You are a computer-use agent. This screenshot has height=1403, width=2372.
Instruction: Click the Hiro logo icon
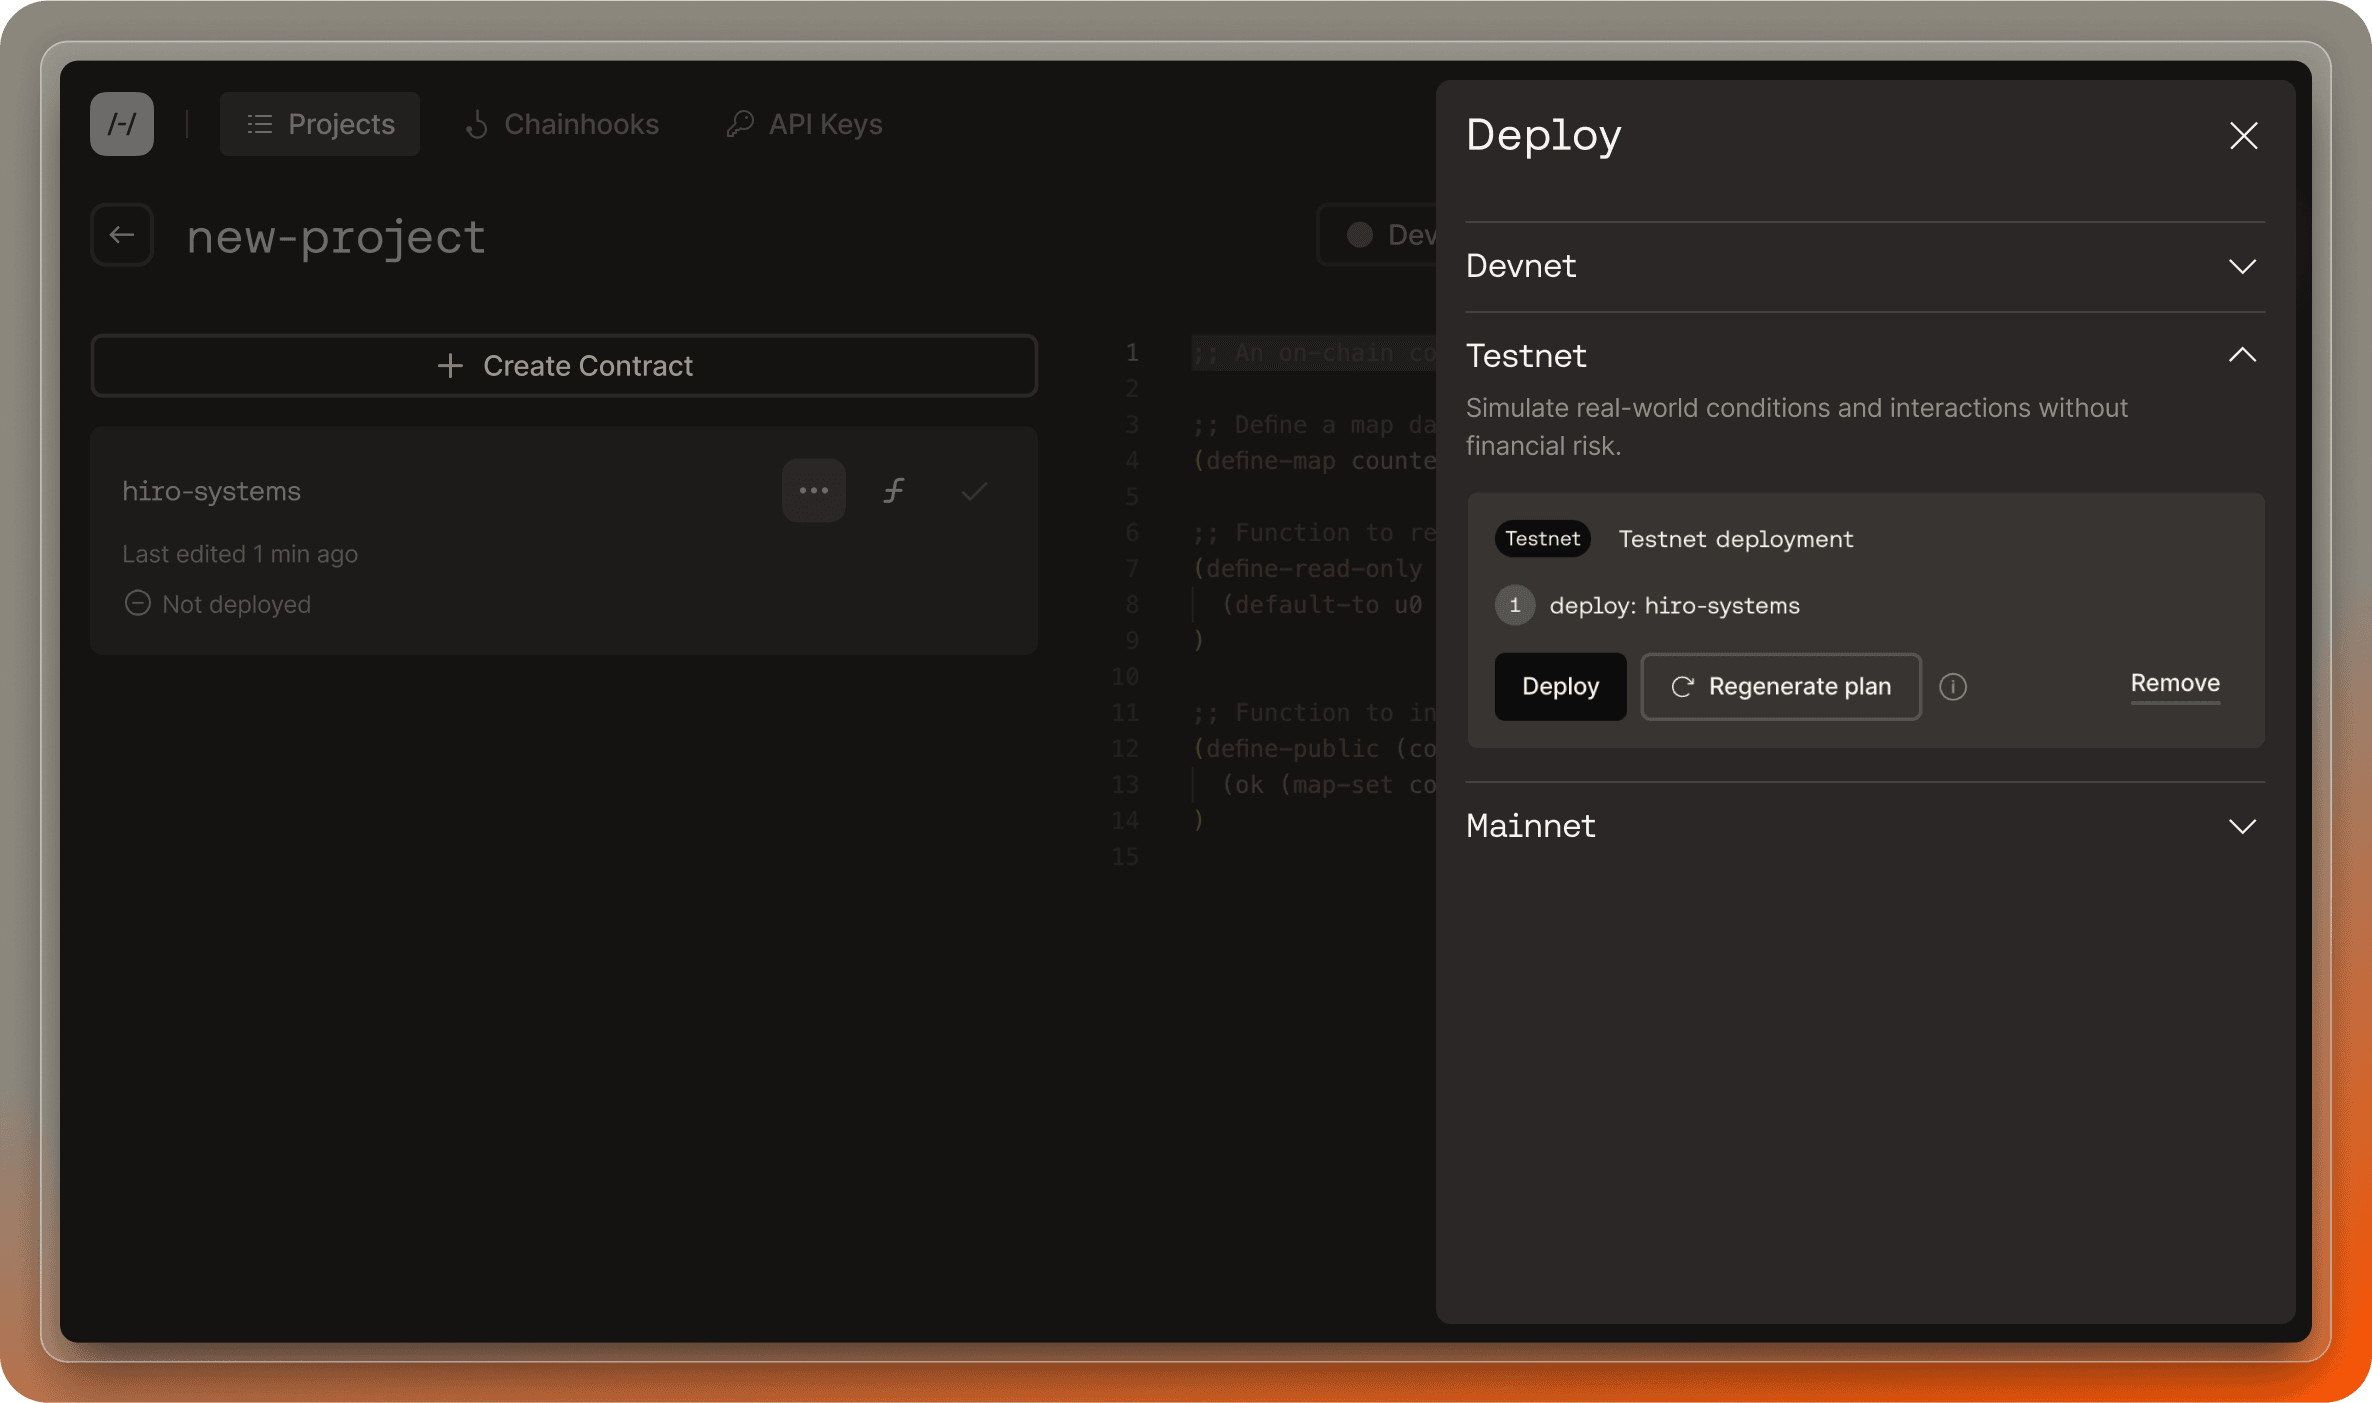pyautogui.click(x=122, y=124)
